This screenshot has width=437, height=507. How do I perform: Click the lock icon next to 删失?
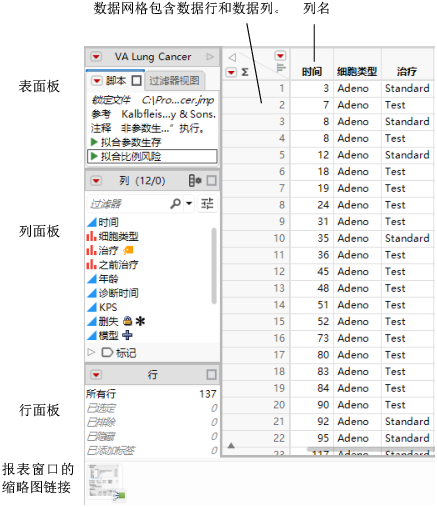pyautogui.click(x=127, y=321)
